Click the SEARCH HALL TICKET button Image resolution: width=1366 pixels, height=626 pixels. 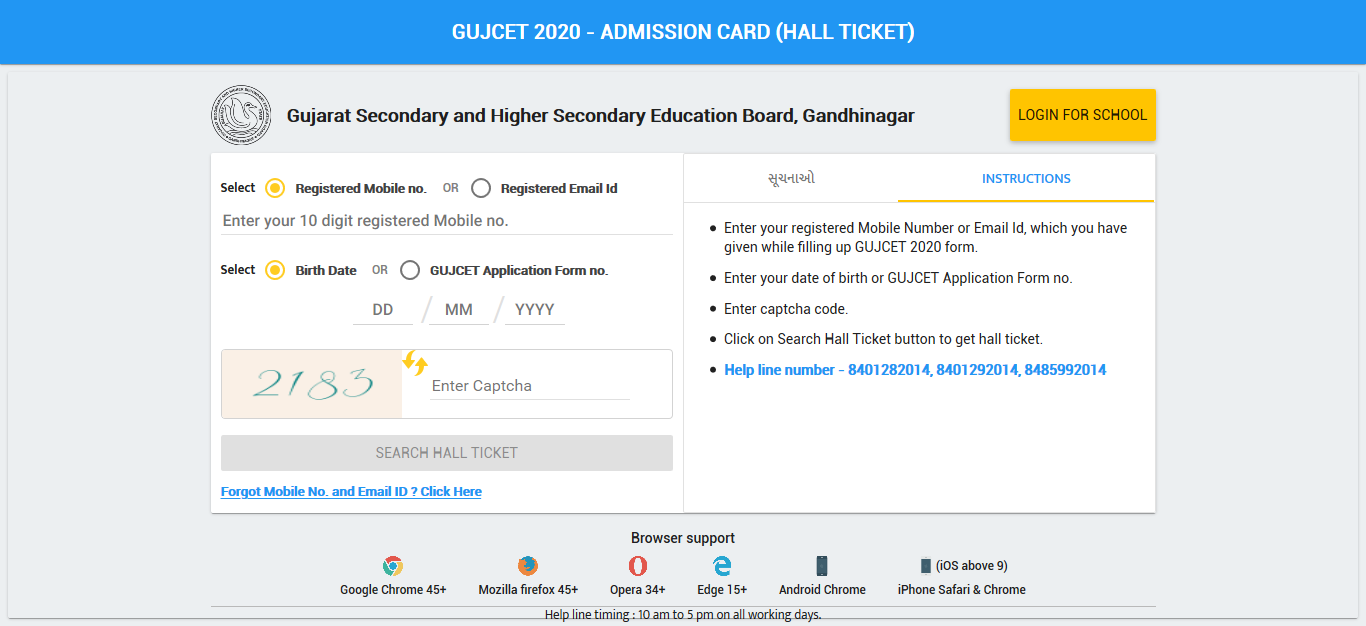click(x=447, y=453)
